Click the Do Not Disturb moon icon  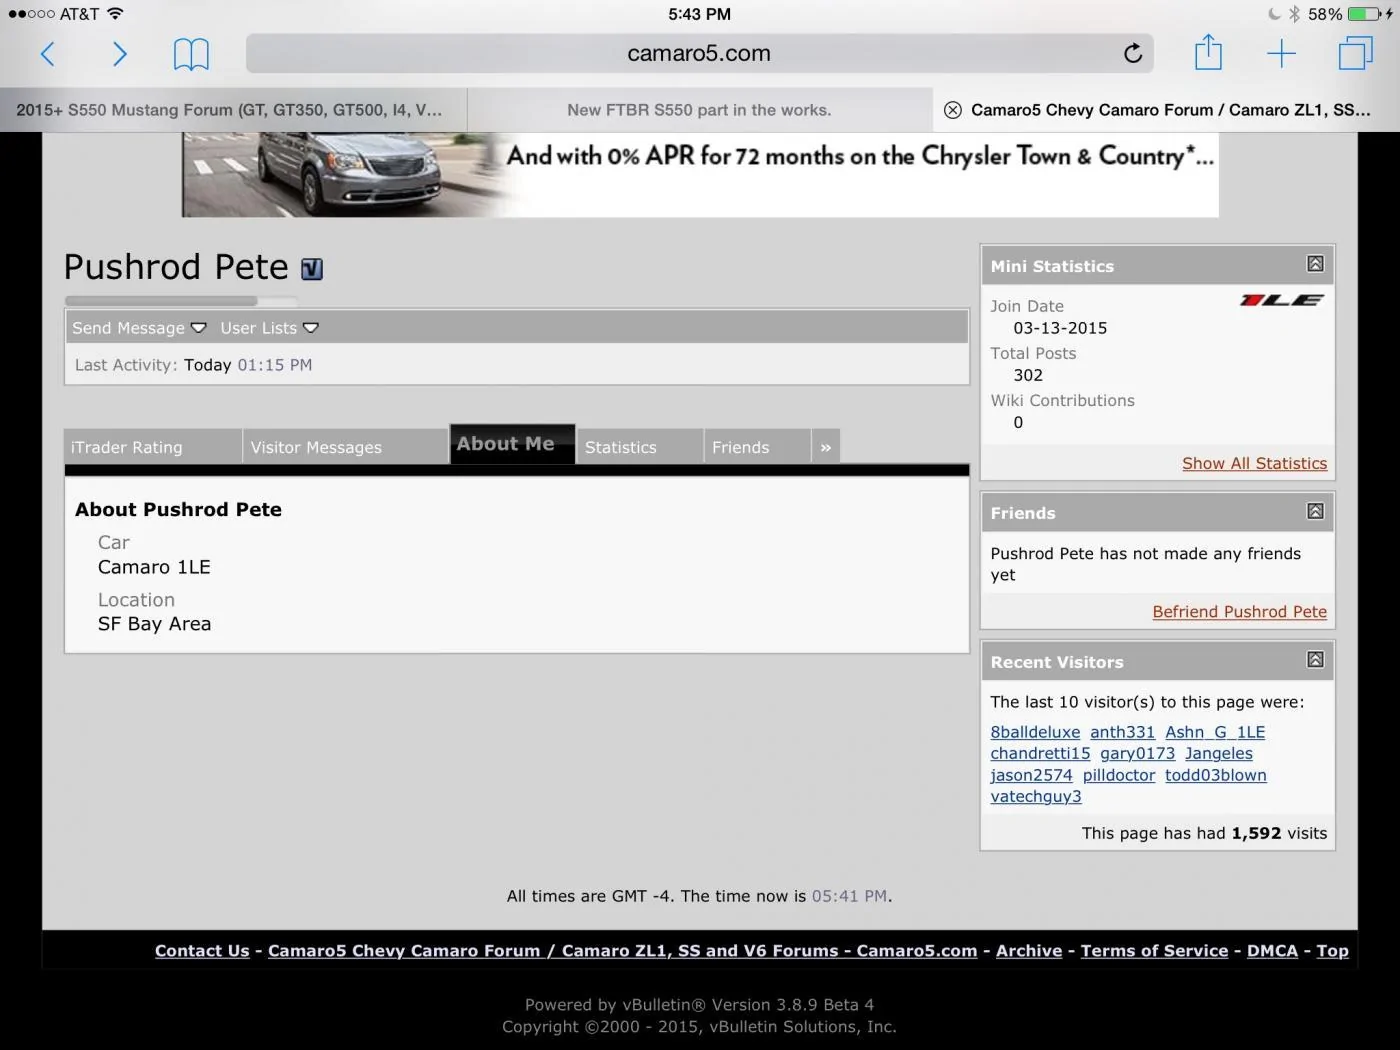coord(1273,14)
